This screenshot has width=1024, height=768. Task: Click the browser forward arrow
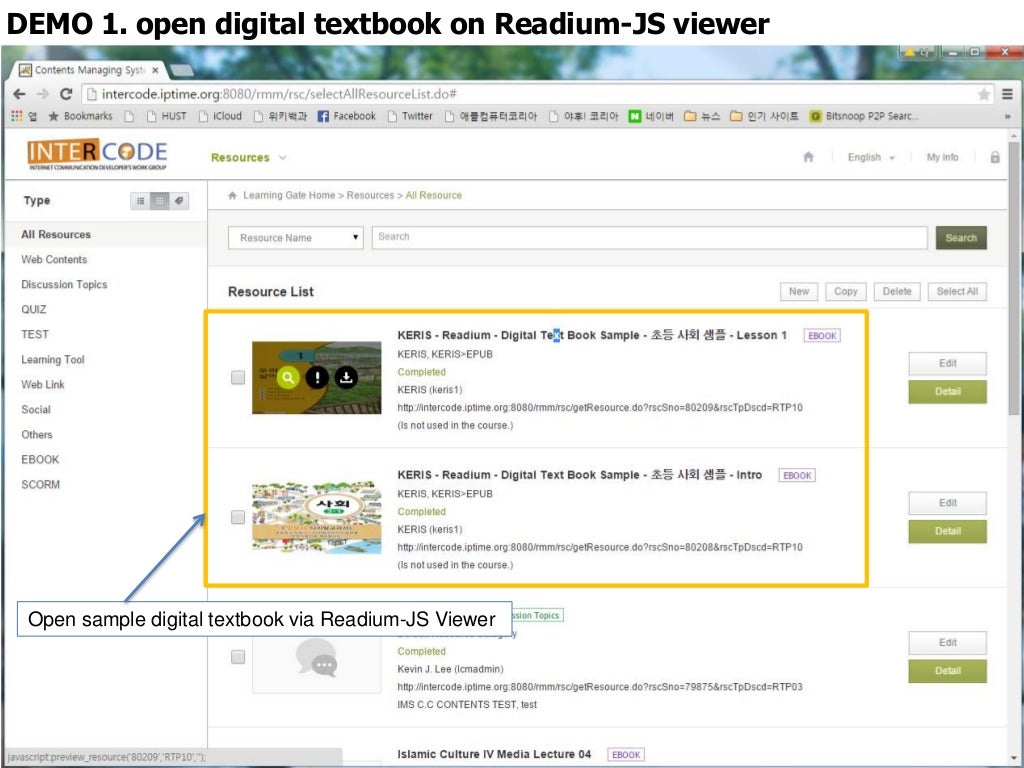pyautogui.click(x=42, y=94)
